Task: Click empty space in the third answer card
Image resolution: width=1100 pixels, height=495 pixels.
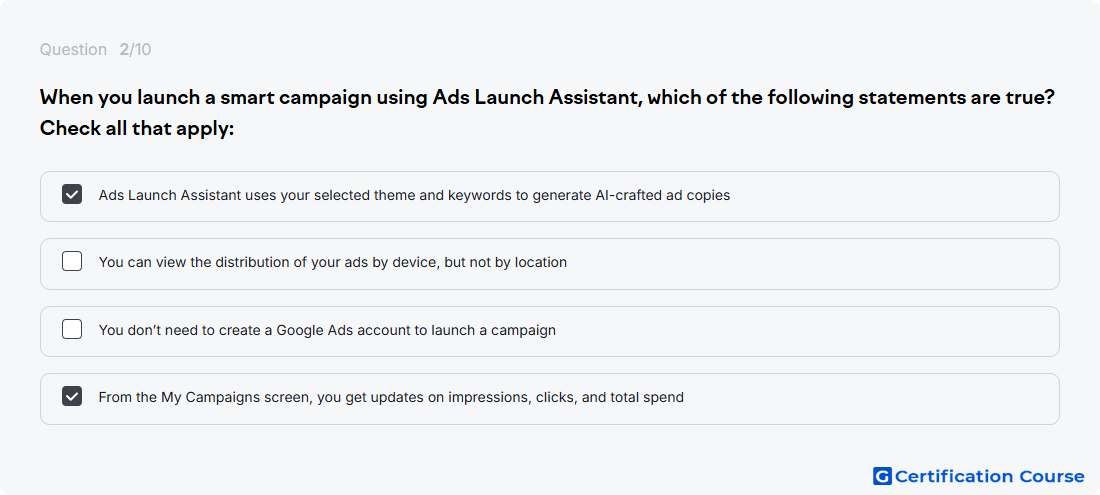Action: 807,331
